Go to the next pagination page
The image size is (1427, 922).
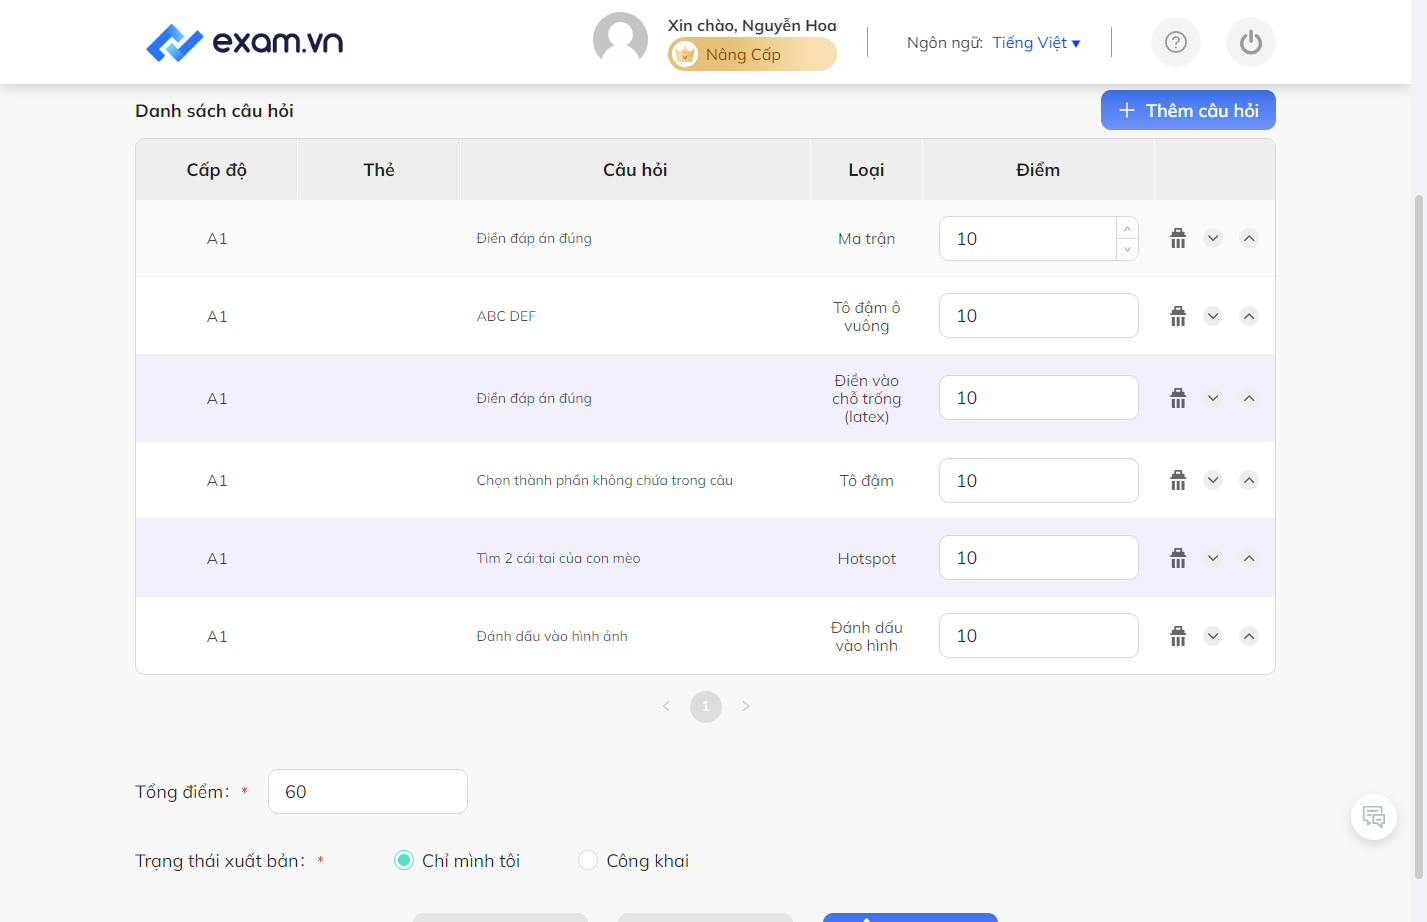[x=746, y=706]
